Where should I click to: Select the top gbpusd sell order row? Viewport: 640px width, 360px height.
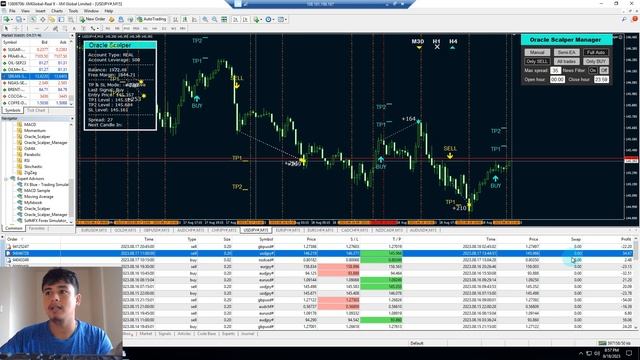point(319,247)
